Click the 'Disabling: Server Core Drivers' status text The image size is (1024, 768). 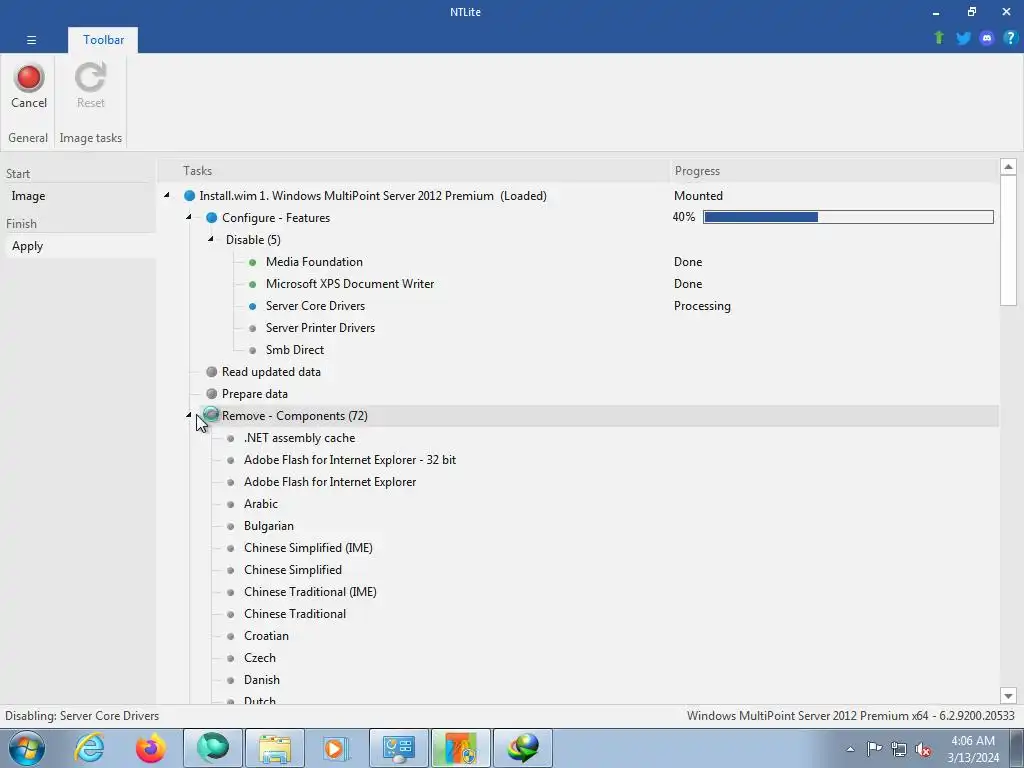[82, 716]
